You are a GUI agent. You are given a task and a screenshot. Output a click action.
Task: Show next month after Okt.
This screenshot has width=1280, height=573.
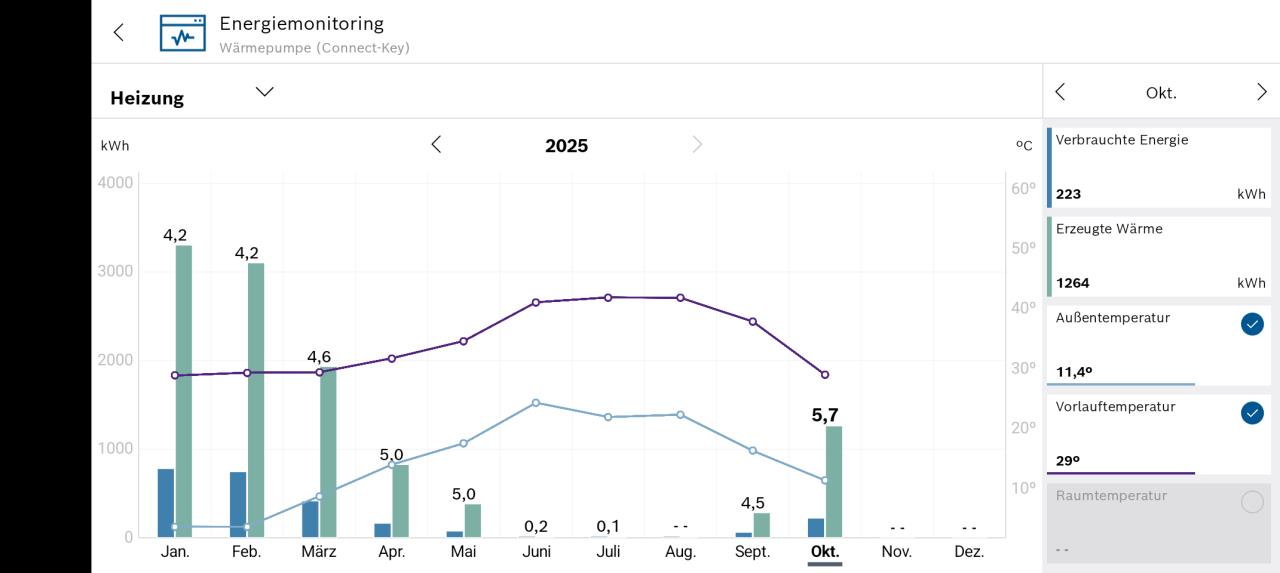1261,92
